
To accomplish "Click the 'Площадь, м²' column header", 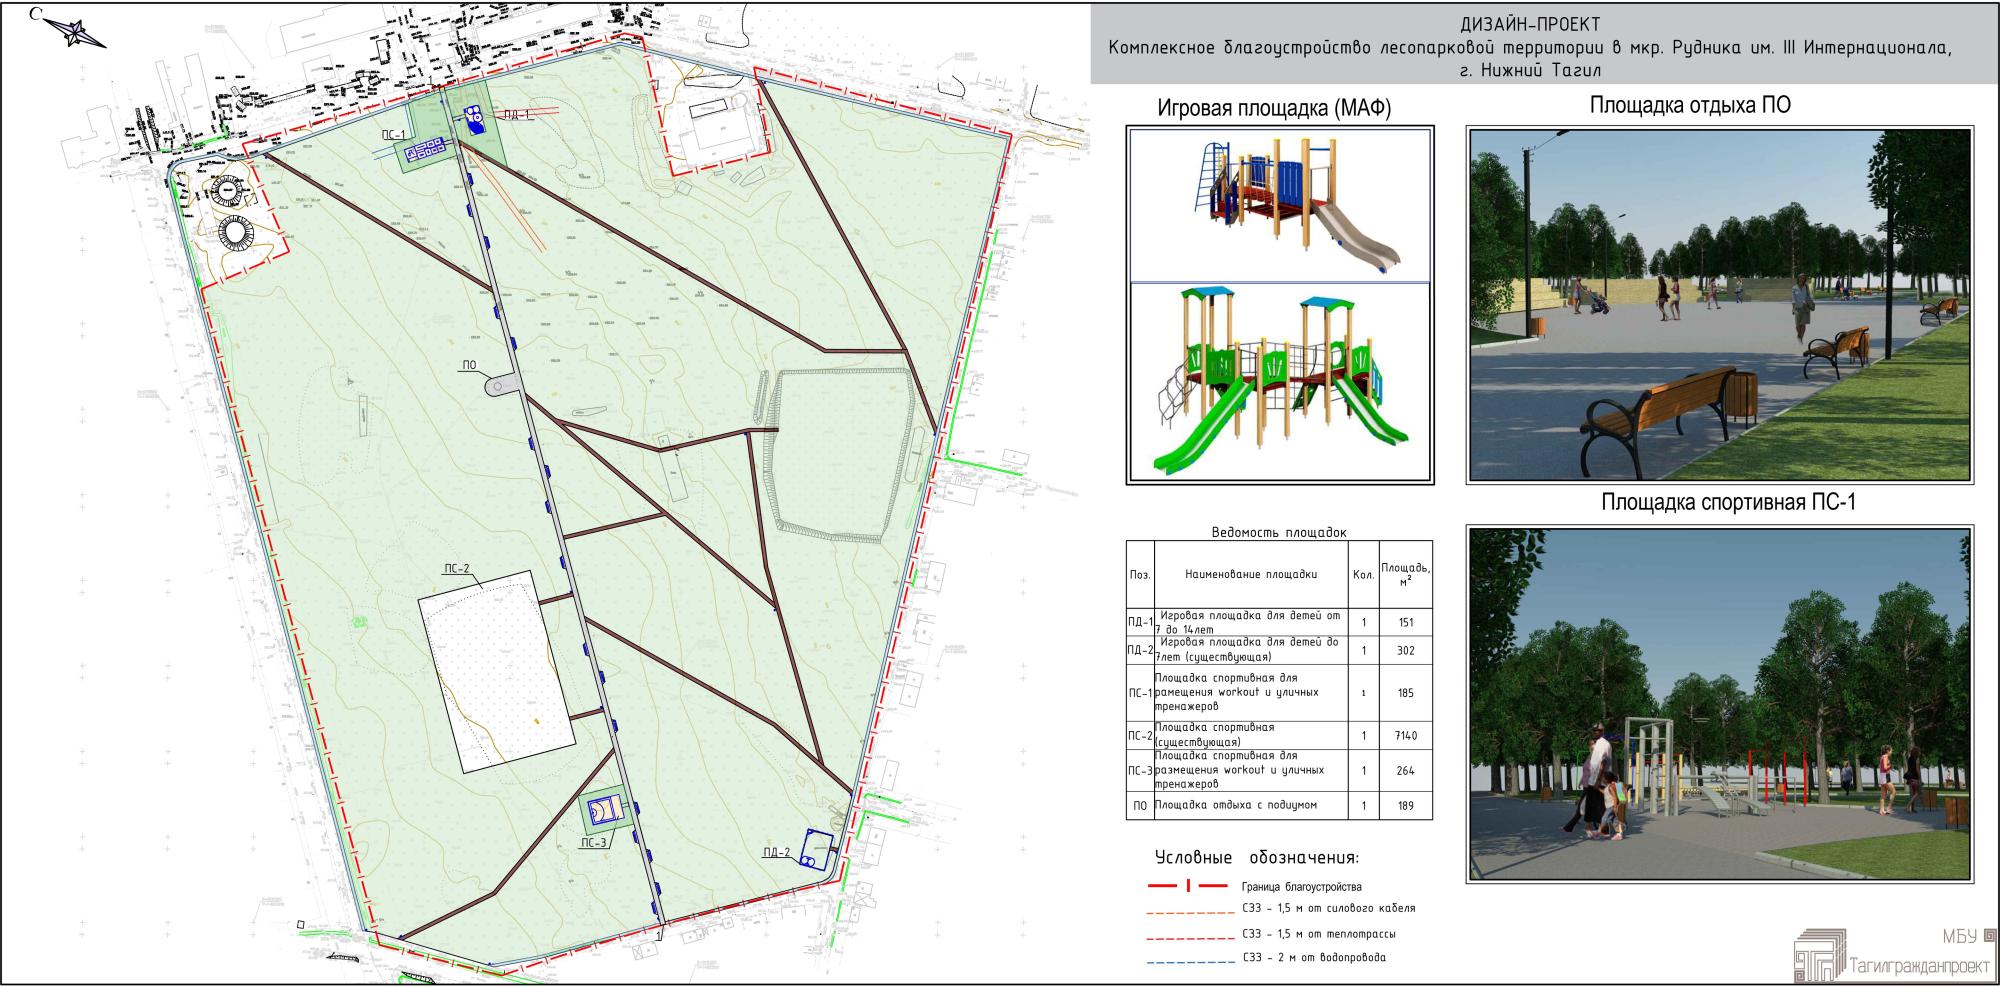I will tap(1405, 573).
